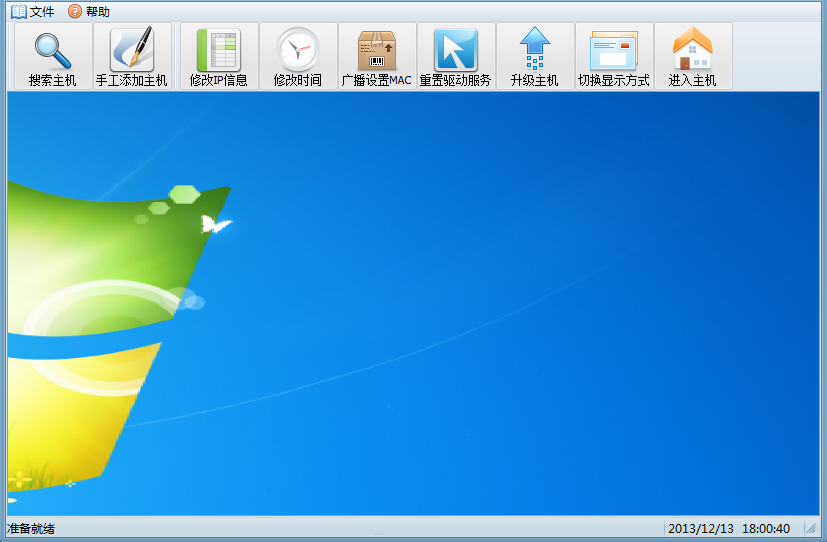The height and width of the screenshot is (542, 827).
Task: Click the time 18:00:40 in status bar
Action: click(766, 528)
